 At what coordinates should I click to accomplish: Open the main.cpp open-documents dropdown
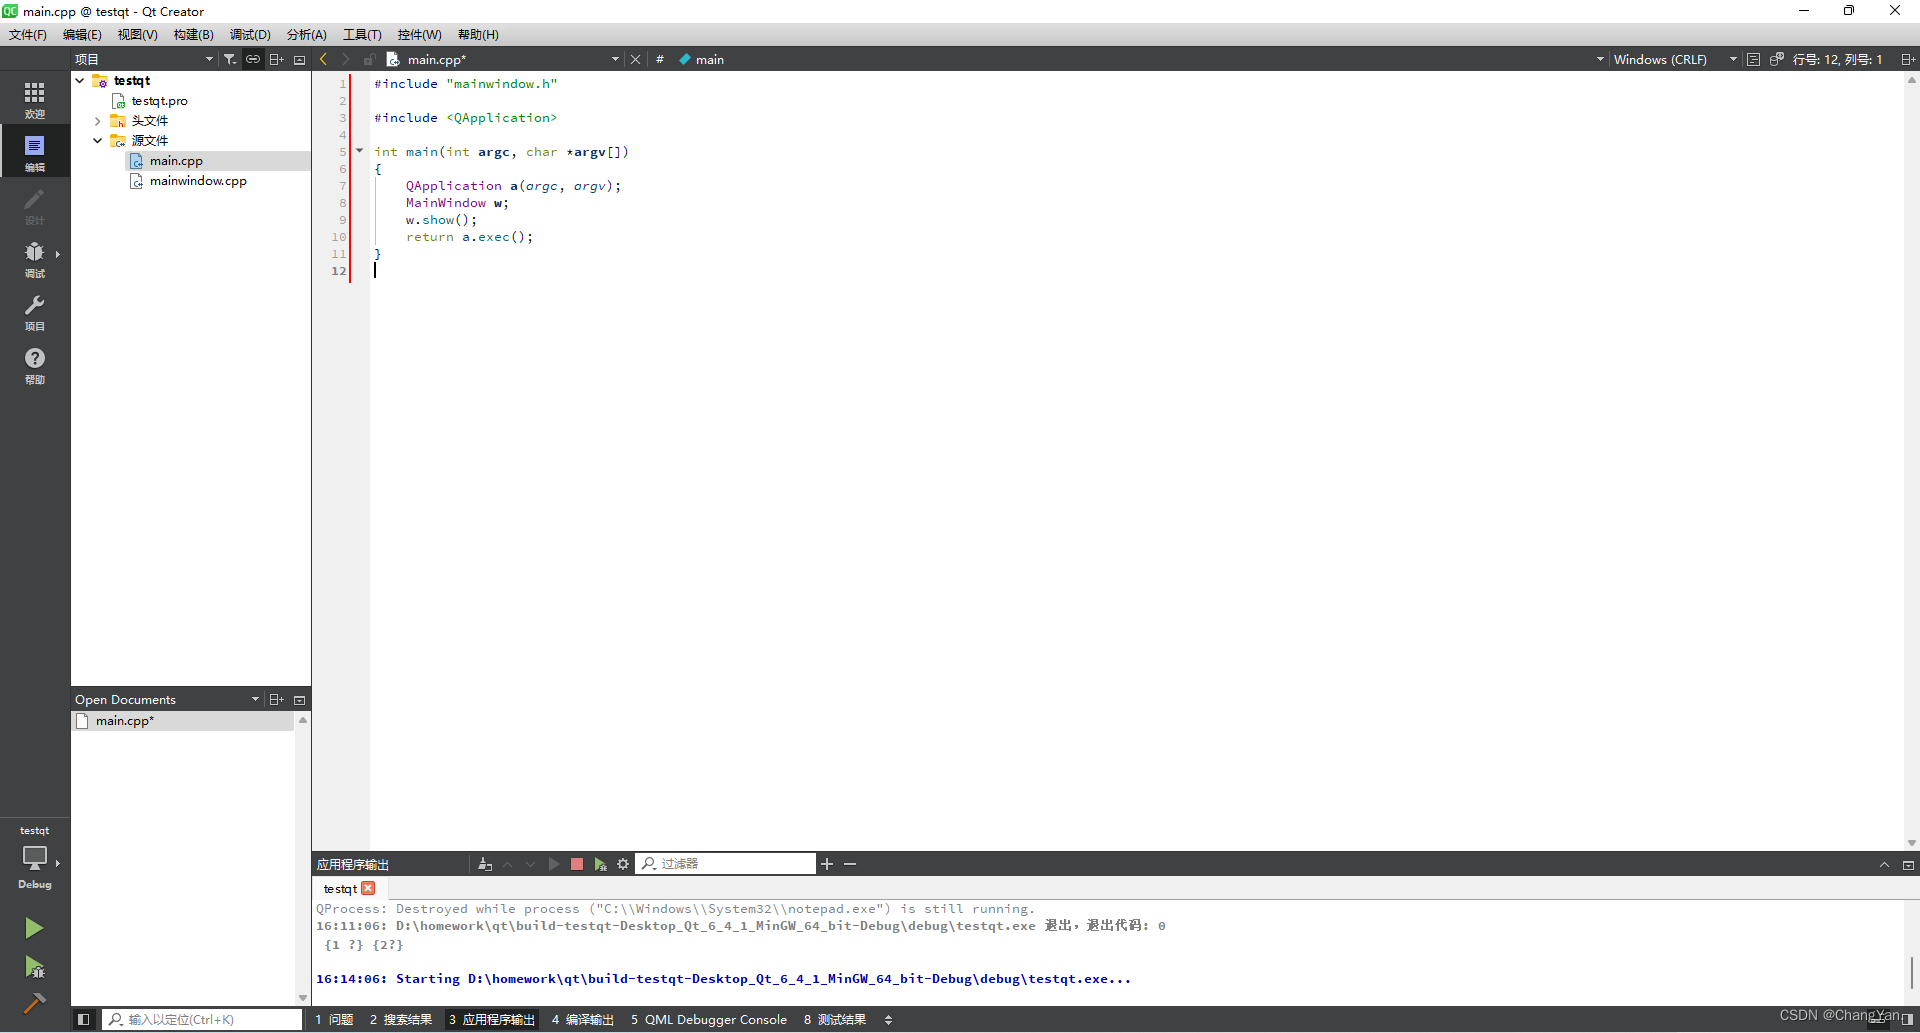tap(615, 59)
